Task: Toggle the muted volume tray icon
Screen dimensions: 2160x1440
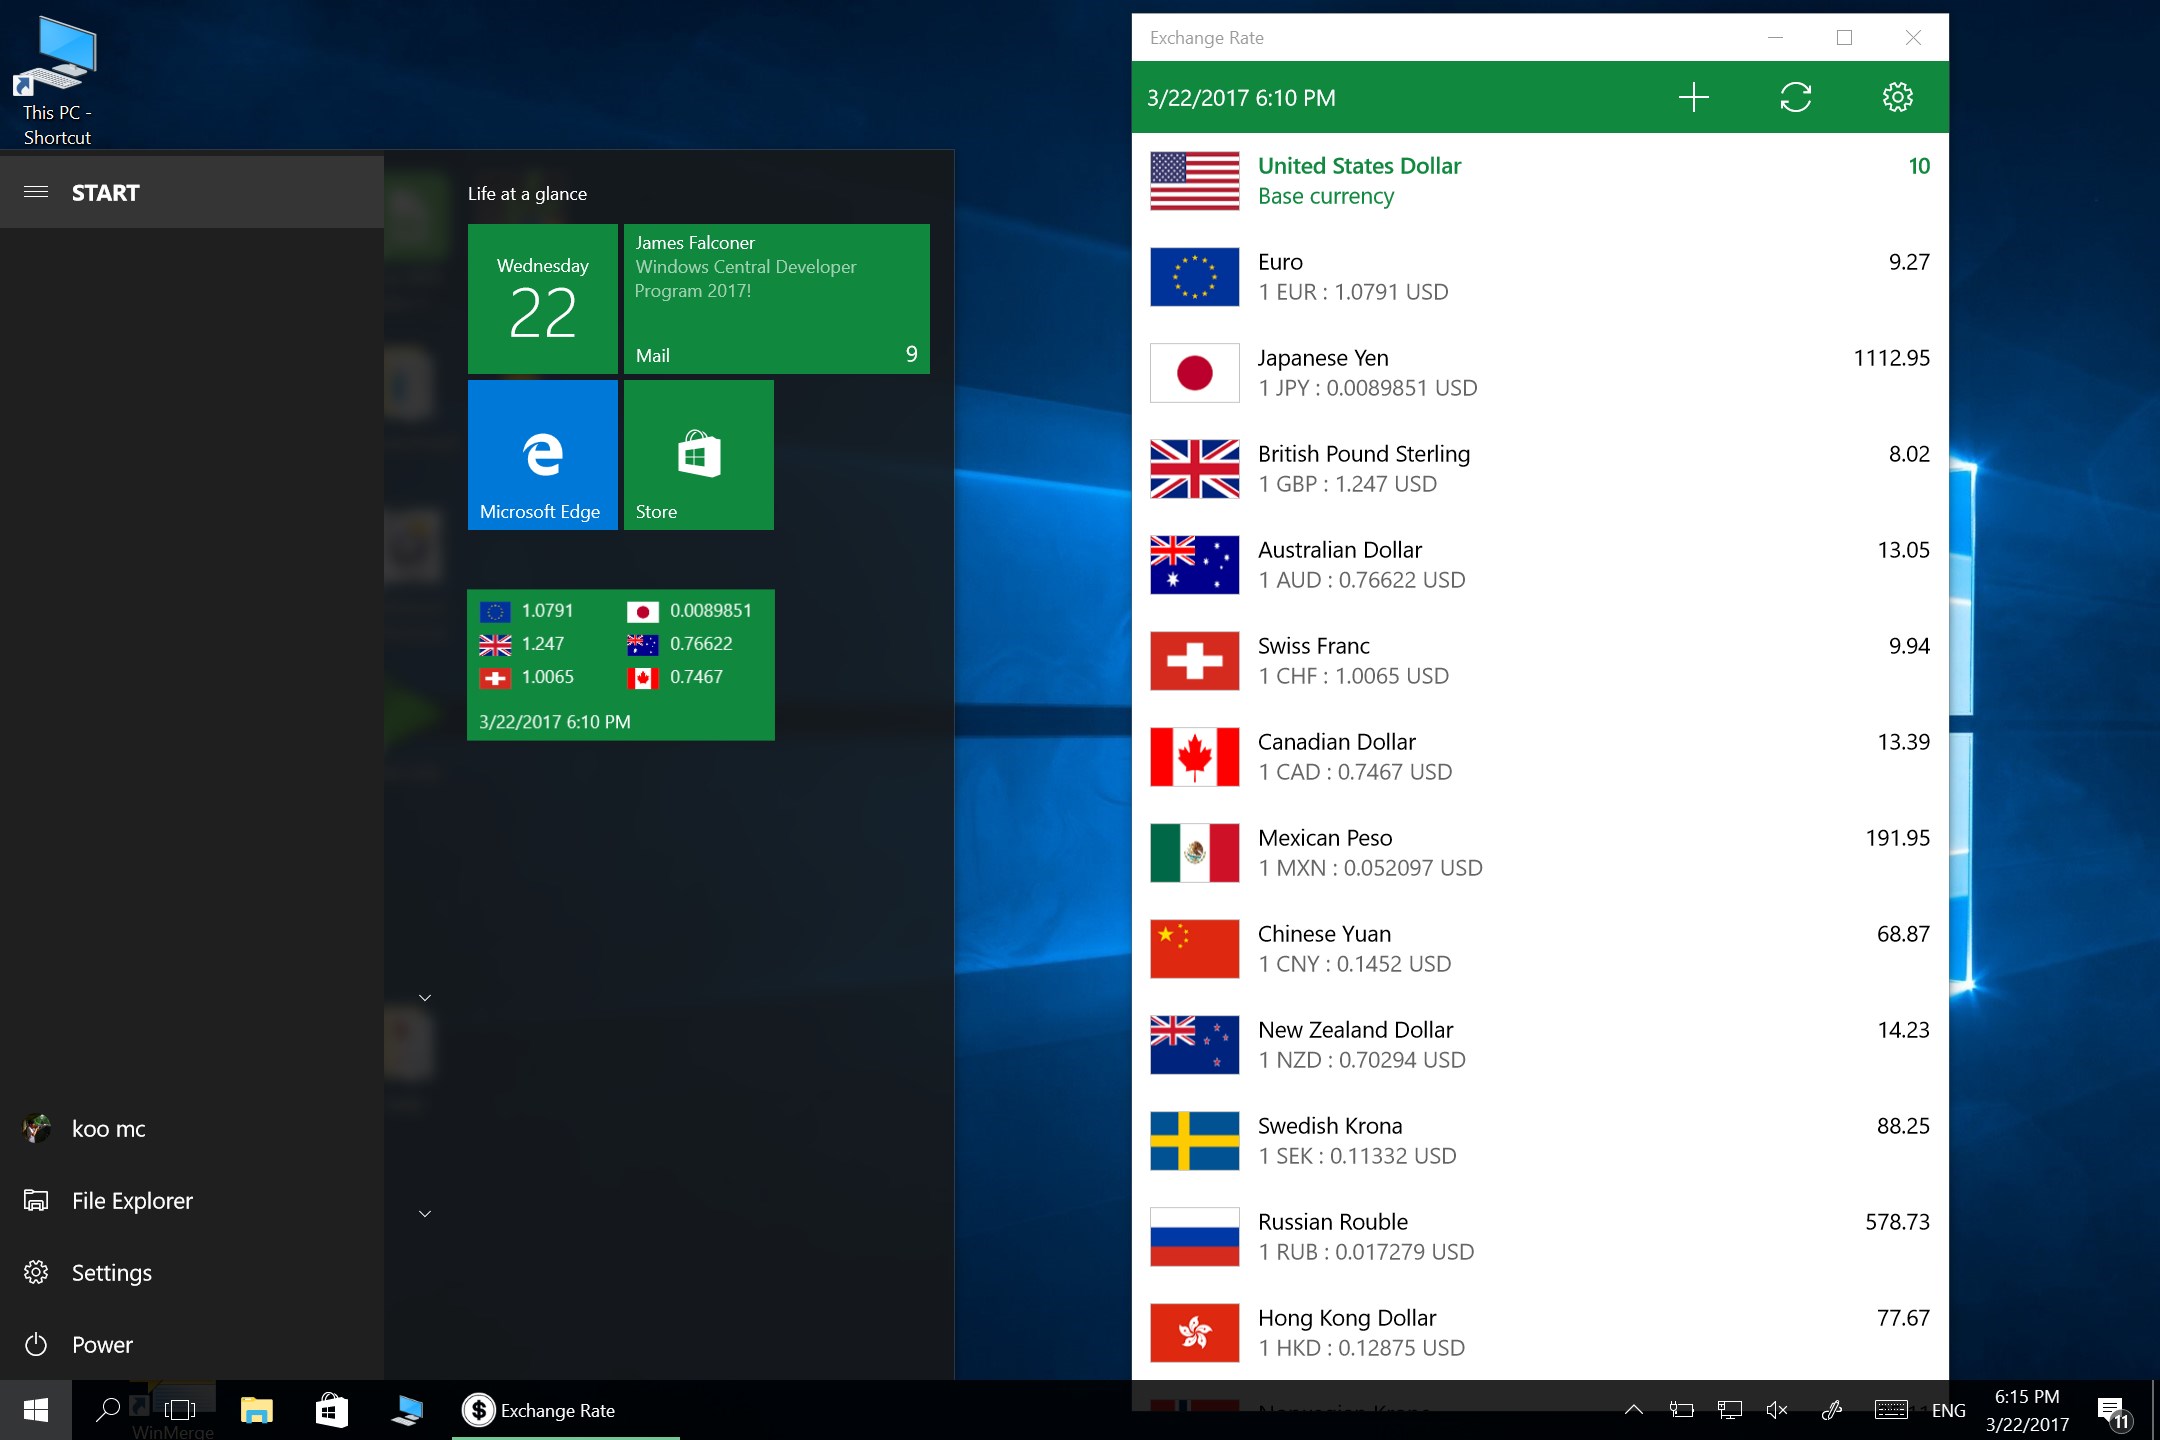Action: 1777,1410
